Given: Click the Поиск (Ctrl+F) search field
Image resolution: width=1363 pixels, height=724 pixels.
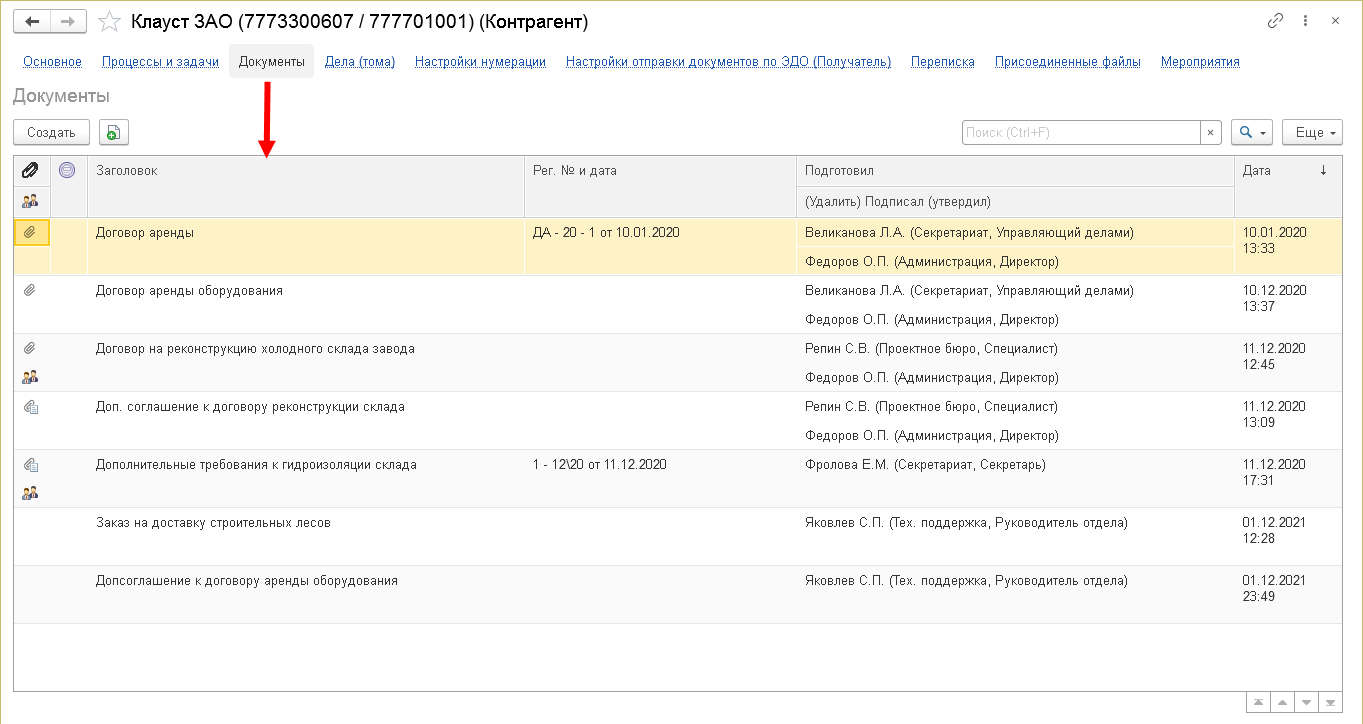Looking at the screenshot, I should [x=1081, y=132].
